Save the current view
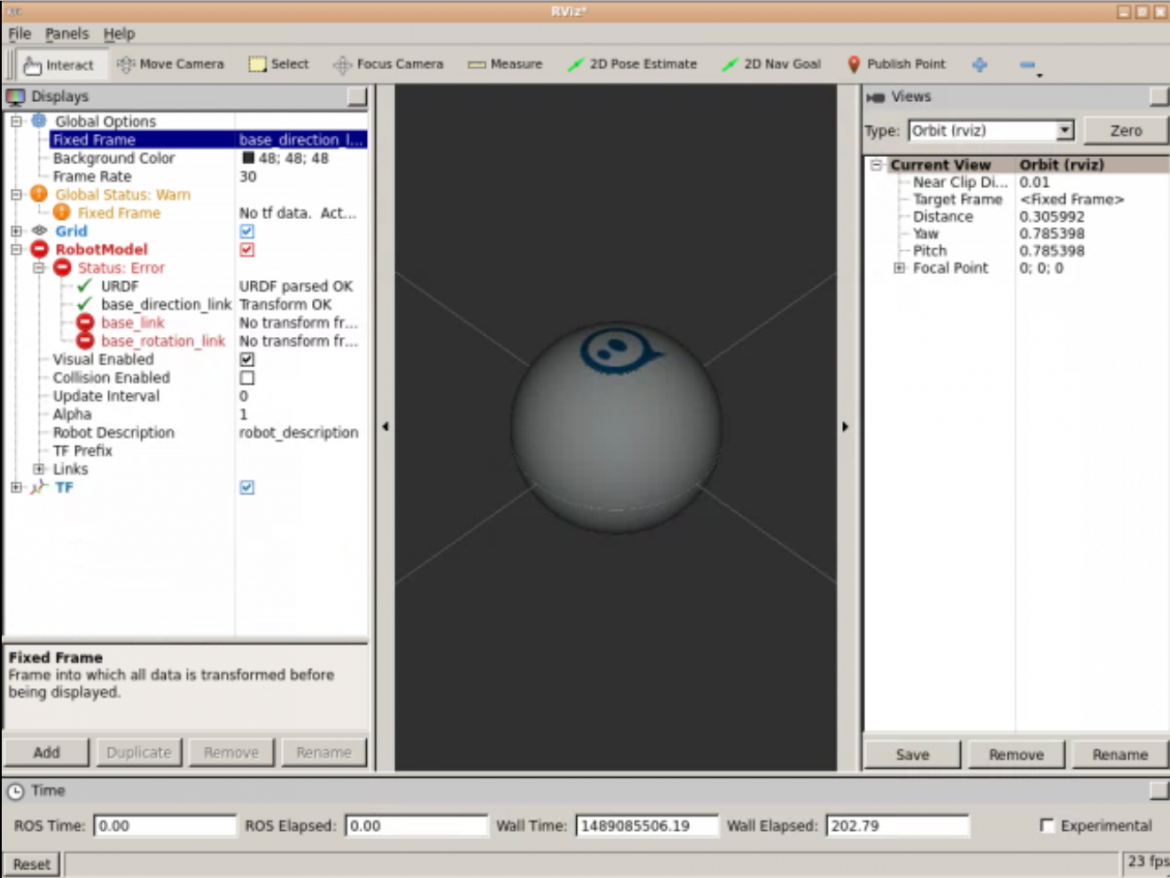The width and height of the screenshot is (1170, 878). tap(912, 754)
